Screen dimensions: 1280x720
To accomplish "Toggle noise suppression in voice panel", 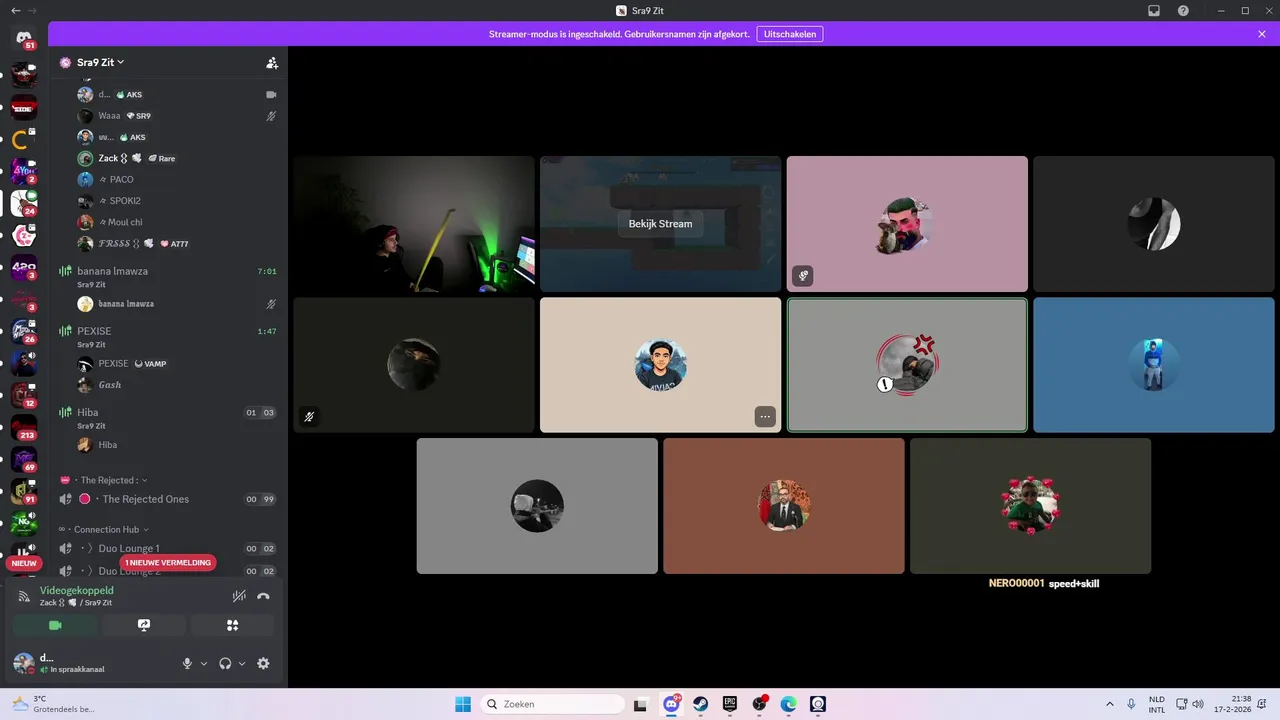I will pyautogui.click(x=239, y=596).
